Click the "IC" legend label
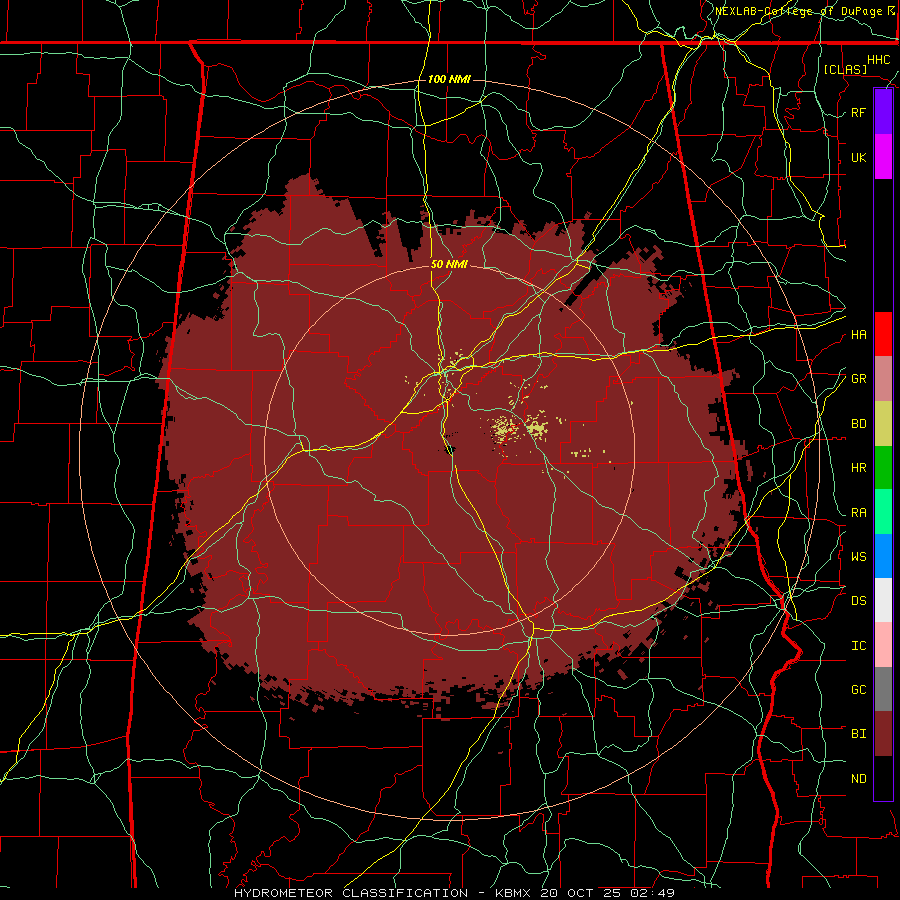The image size is (900, 900). click(x=858, y=646)
